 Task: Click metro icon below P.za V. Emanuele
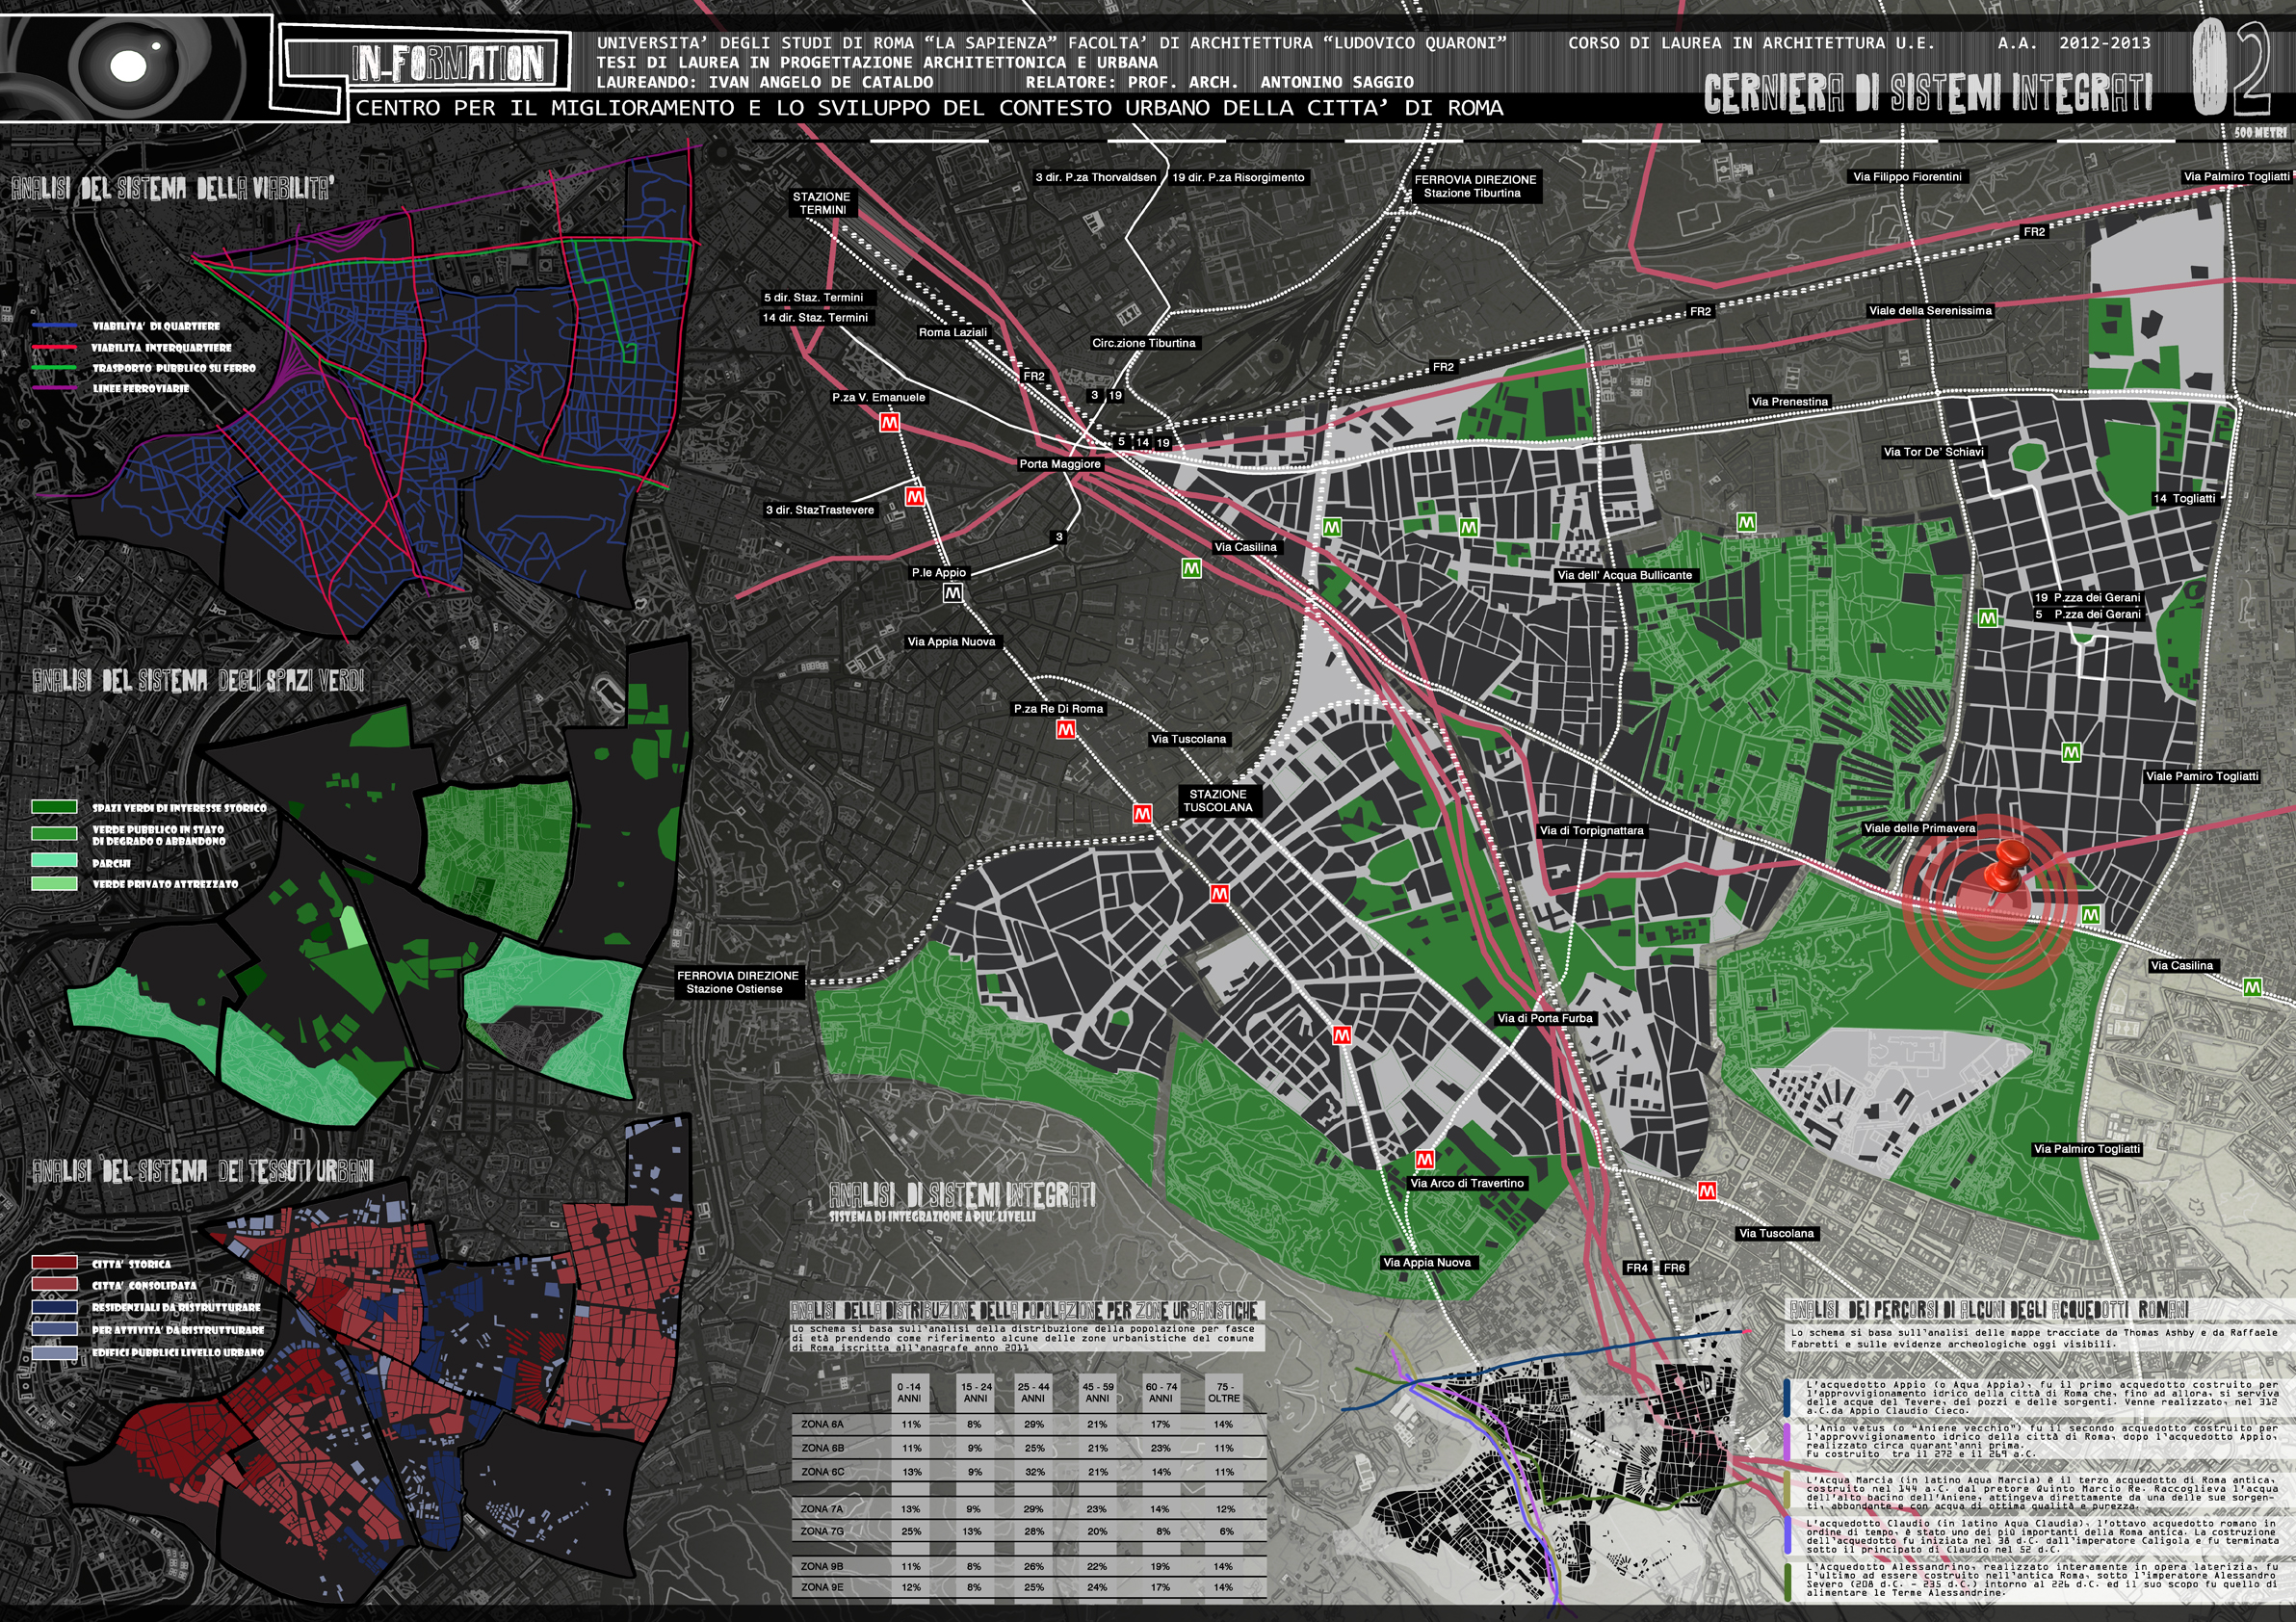[889, 423]
